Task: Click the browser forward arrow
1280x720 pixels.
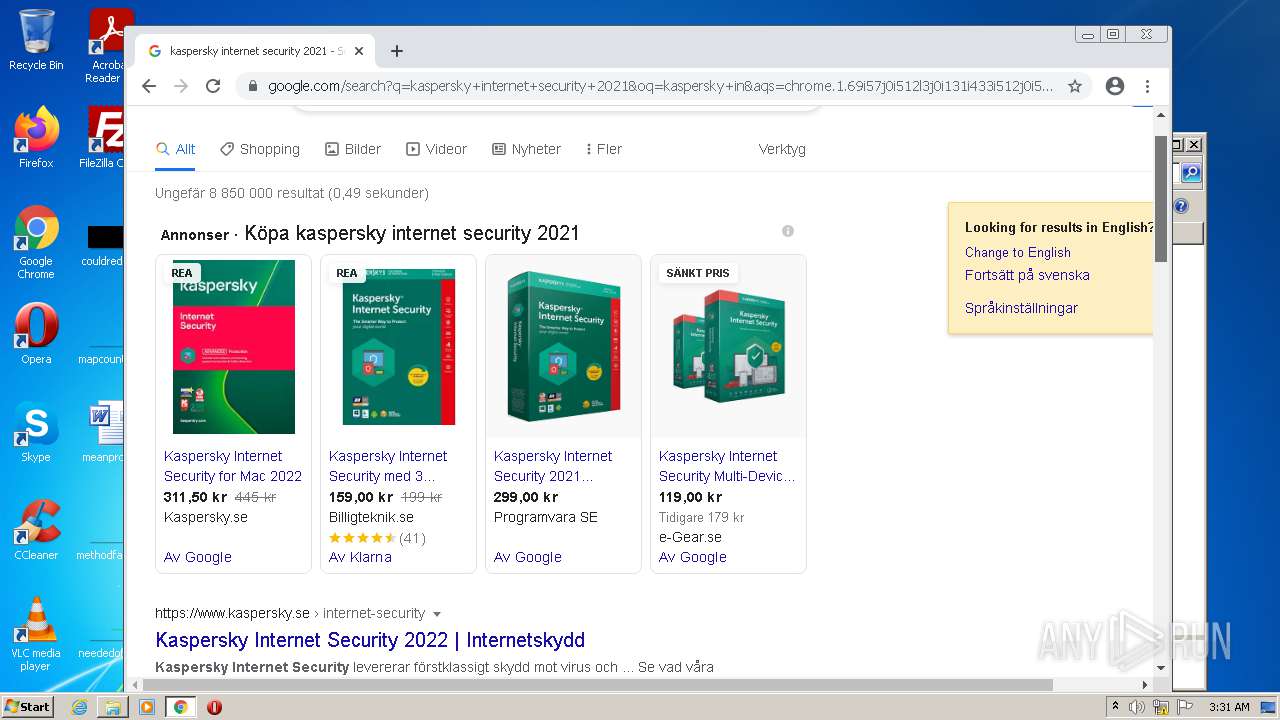Action: [181, 86]
